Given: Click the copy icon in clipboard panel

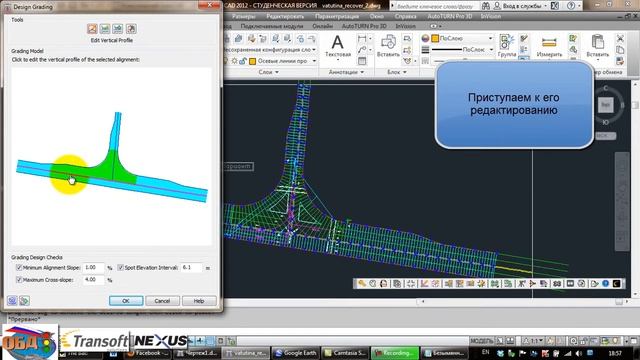Looking at the screenshot, I should (620, 50).
